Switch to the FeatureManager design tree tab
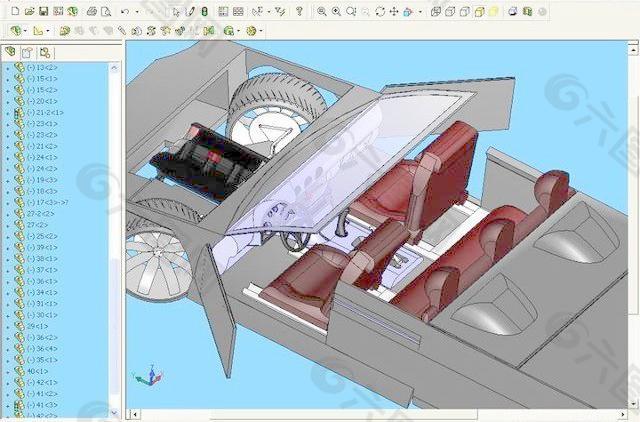 coord(10,52)
